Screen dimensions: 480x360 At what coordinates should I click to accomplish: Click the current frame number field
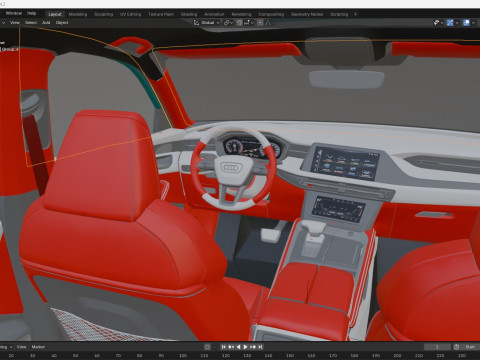tap(437, 347)
